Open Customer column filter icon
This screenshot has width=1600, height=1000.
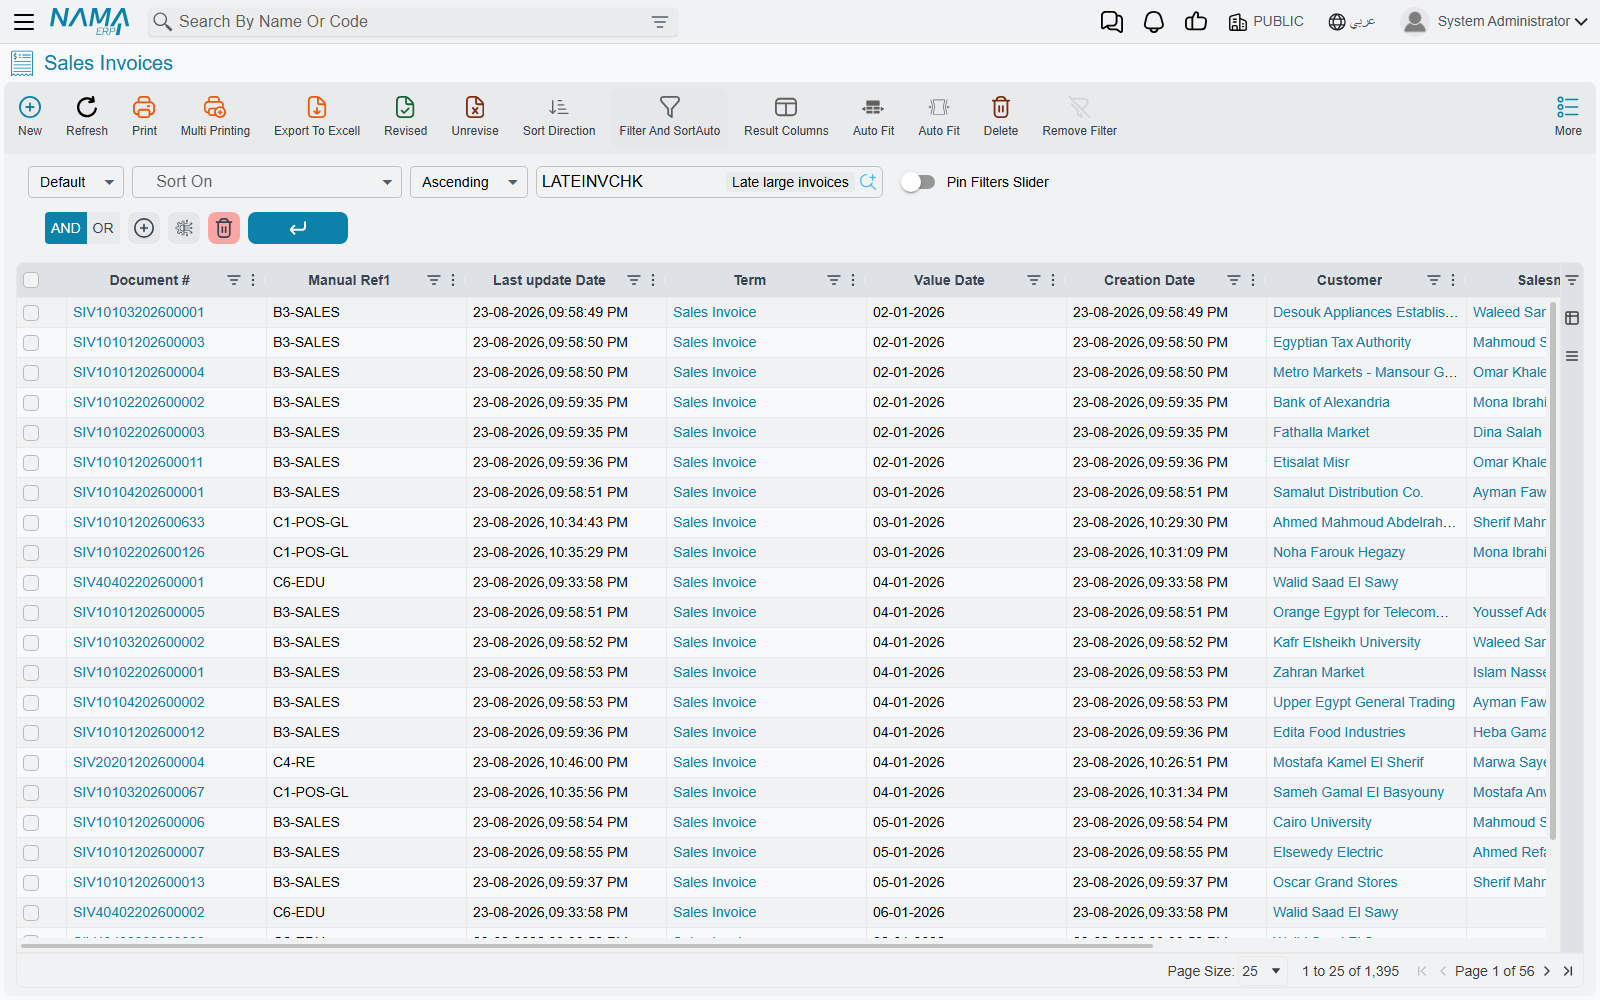[x=1433, y=280]
